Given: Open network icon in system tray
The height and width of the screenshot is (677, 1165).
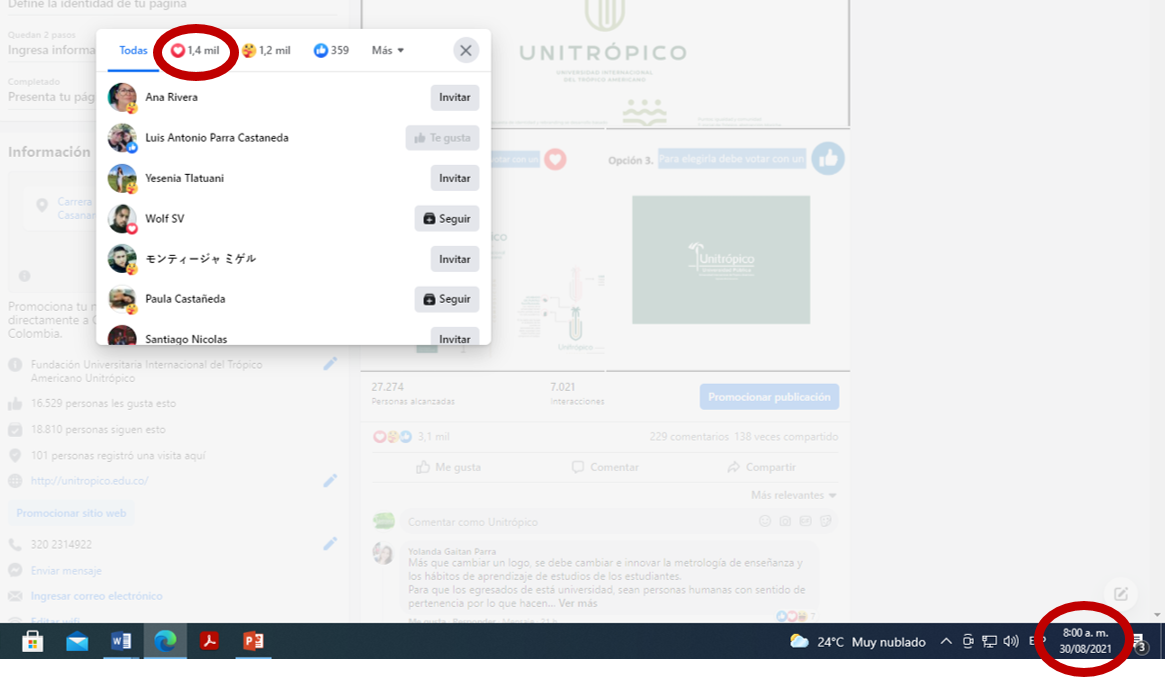Looking at the screenshot, I should [x=989, y=641].
